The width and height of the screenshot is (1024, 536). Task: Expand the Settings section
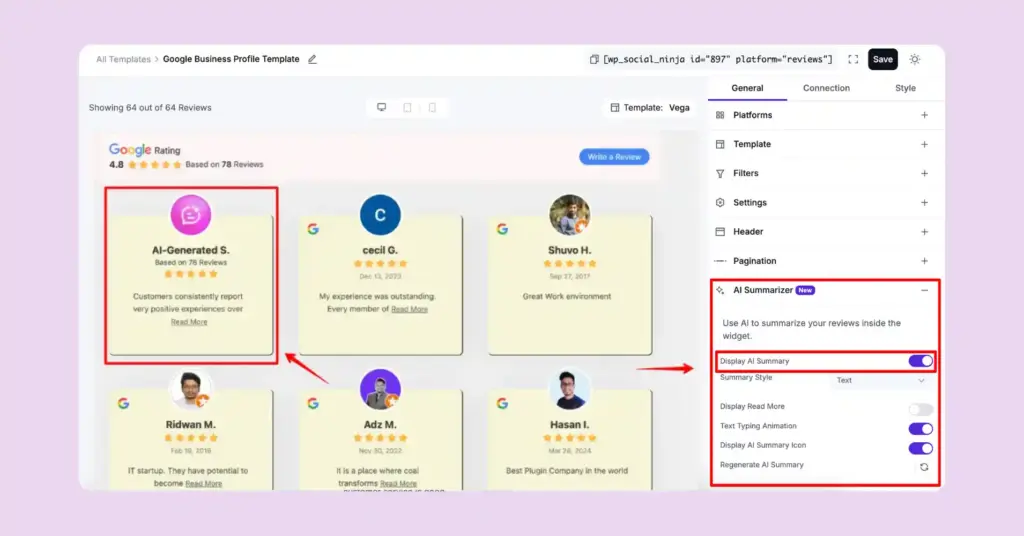924,202
